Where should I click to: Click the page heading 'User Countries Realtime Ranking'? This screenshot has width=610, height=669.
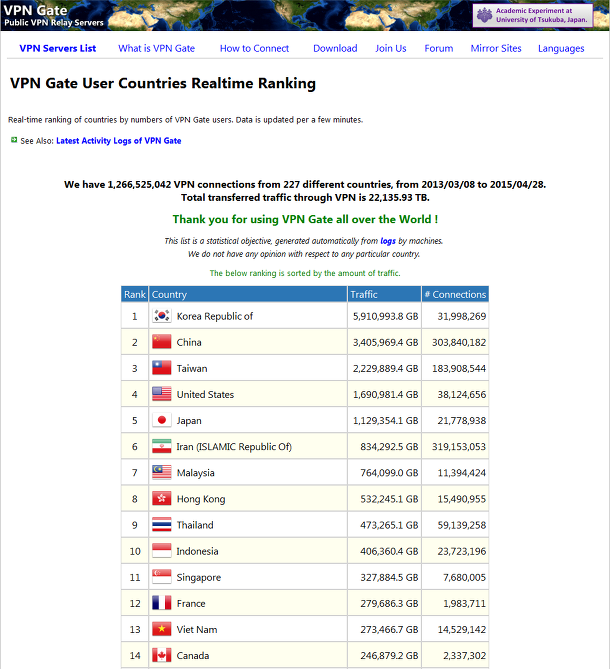[199, 83]
